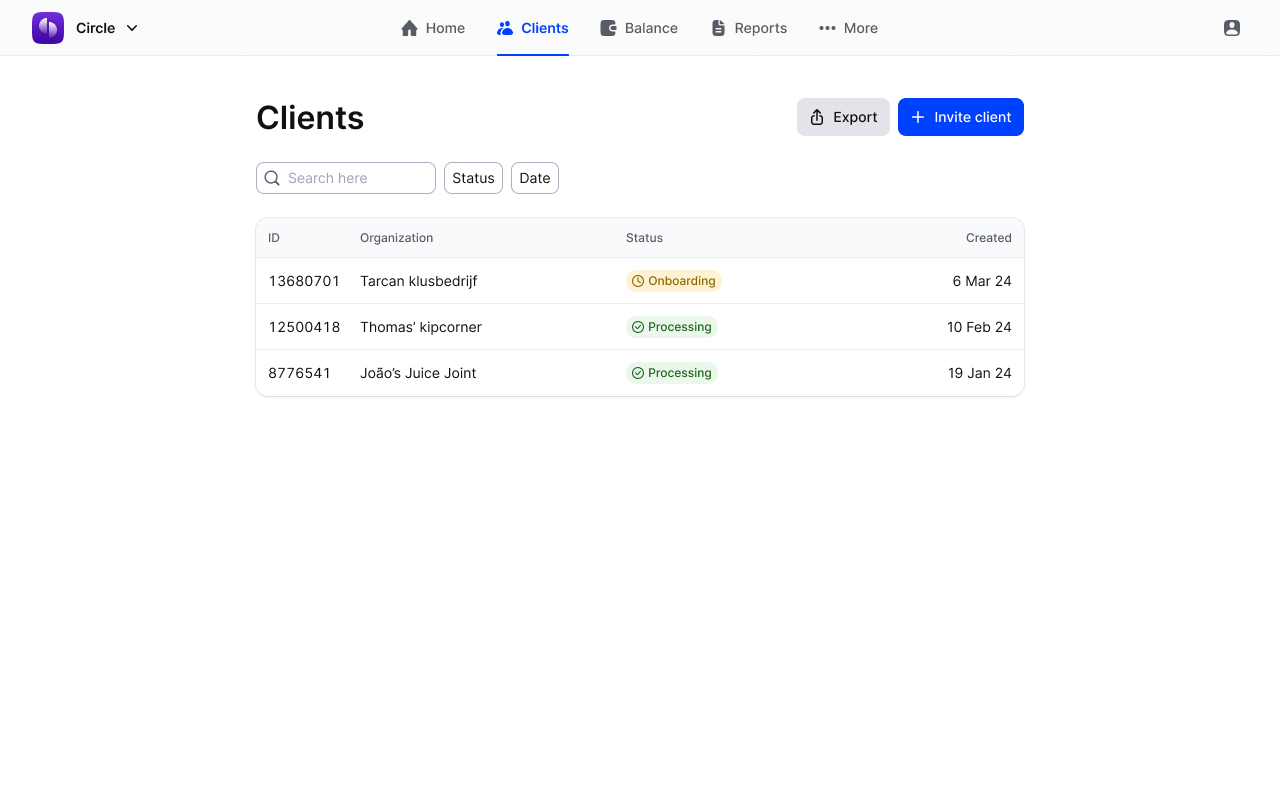This screenshot has height=800, width=1280.
Task: Open Thomas' kipcorner organization
Action: (x=421, y=327)
